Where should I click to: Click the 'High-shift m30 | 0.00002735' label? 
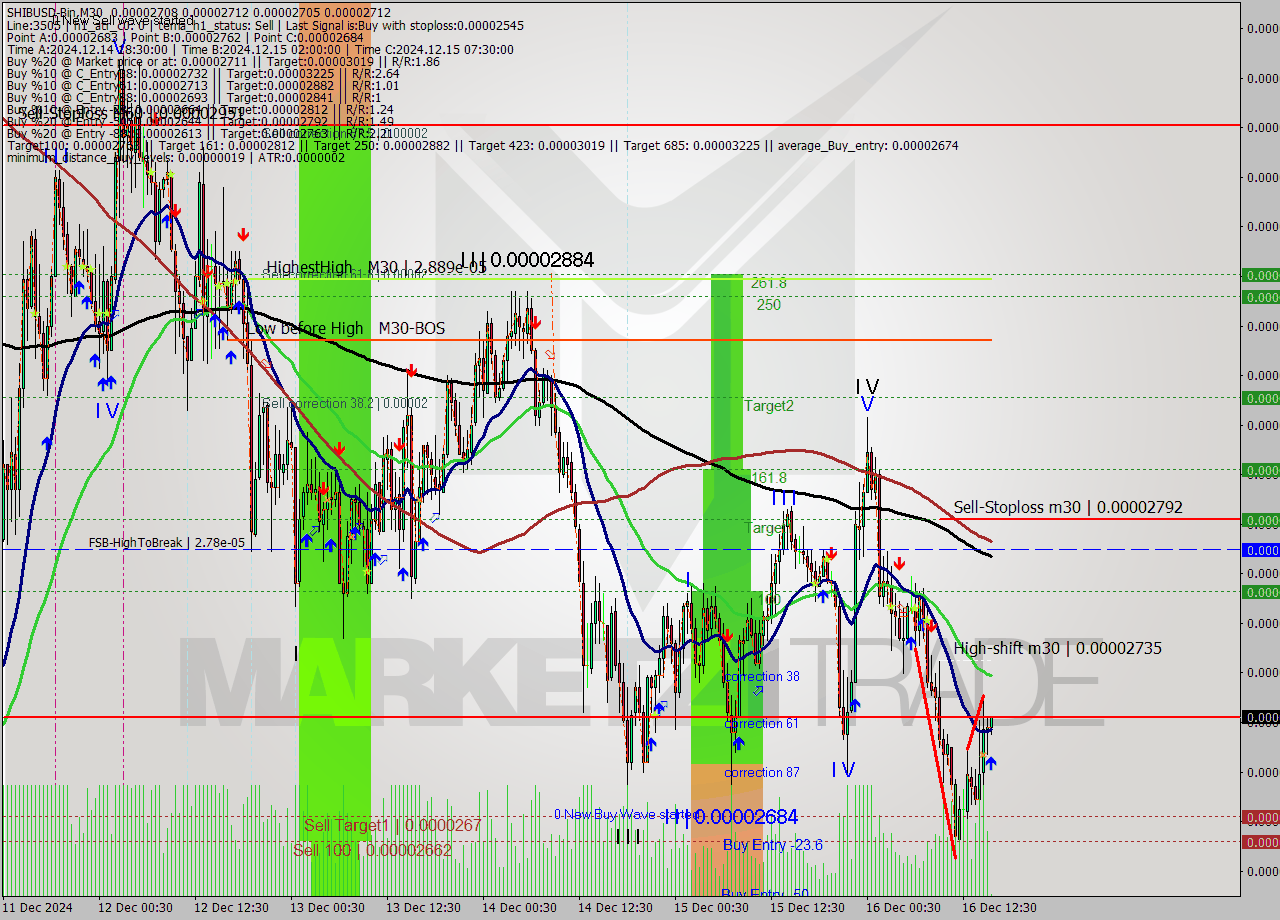point(1058,648)
